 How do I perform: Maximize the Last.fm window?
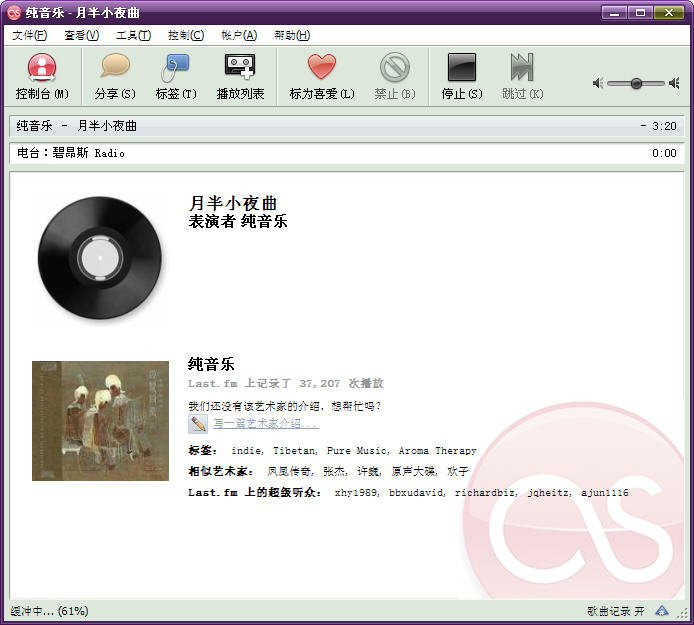point(640,12)
